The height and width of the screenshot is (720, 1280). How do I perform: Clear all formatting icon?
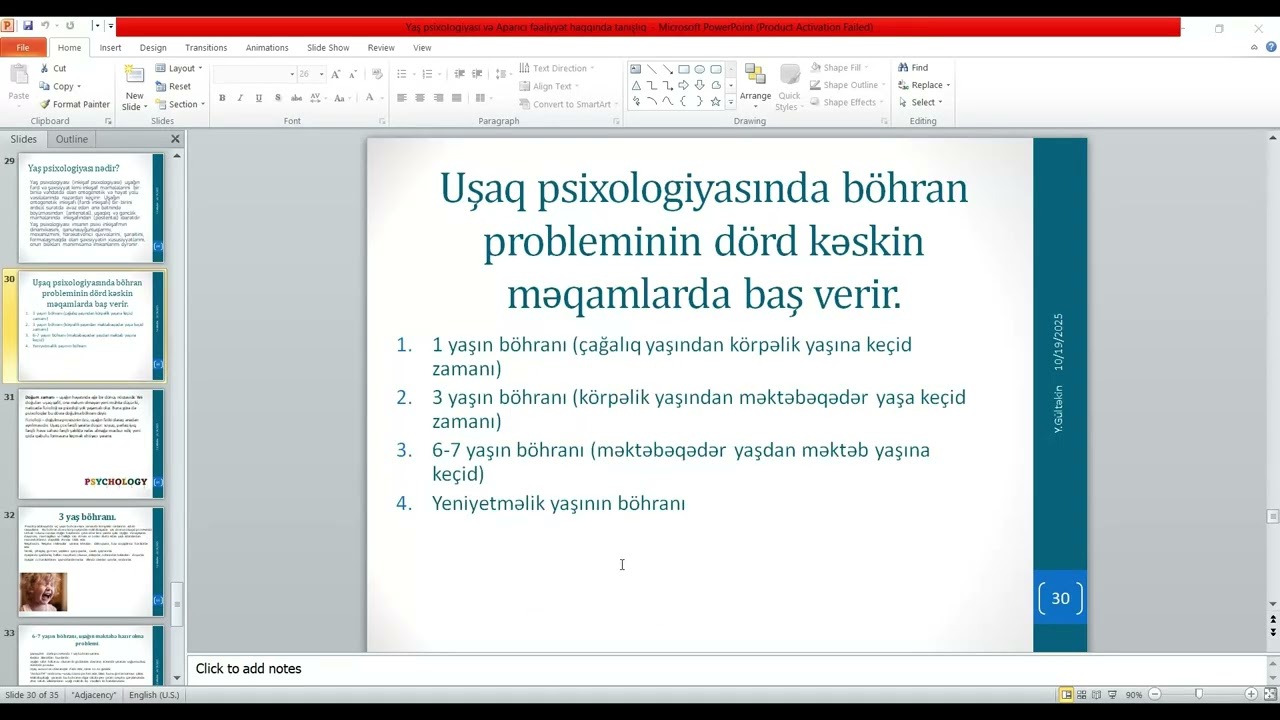pyautogui.click(x=377, y=74)
